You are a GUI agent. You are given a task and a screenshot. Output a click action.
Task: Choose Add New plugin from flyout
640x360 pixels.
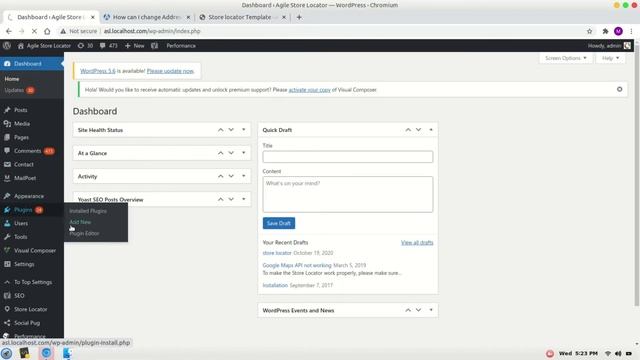click(x=80, y=222)
